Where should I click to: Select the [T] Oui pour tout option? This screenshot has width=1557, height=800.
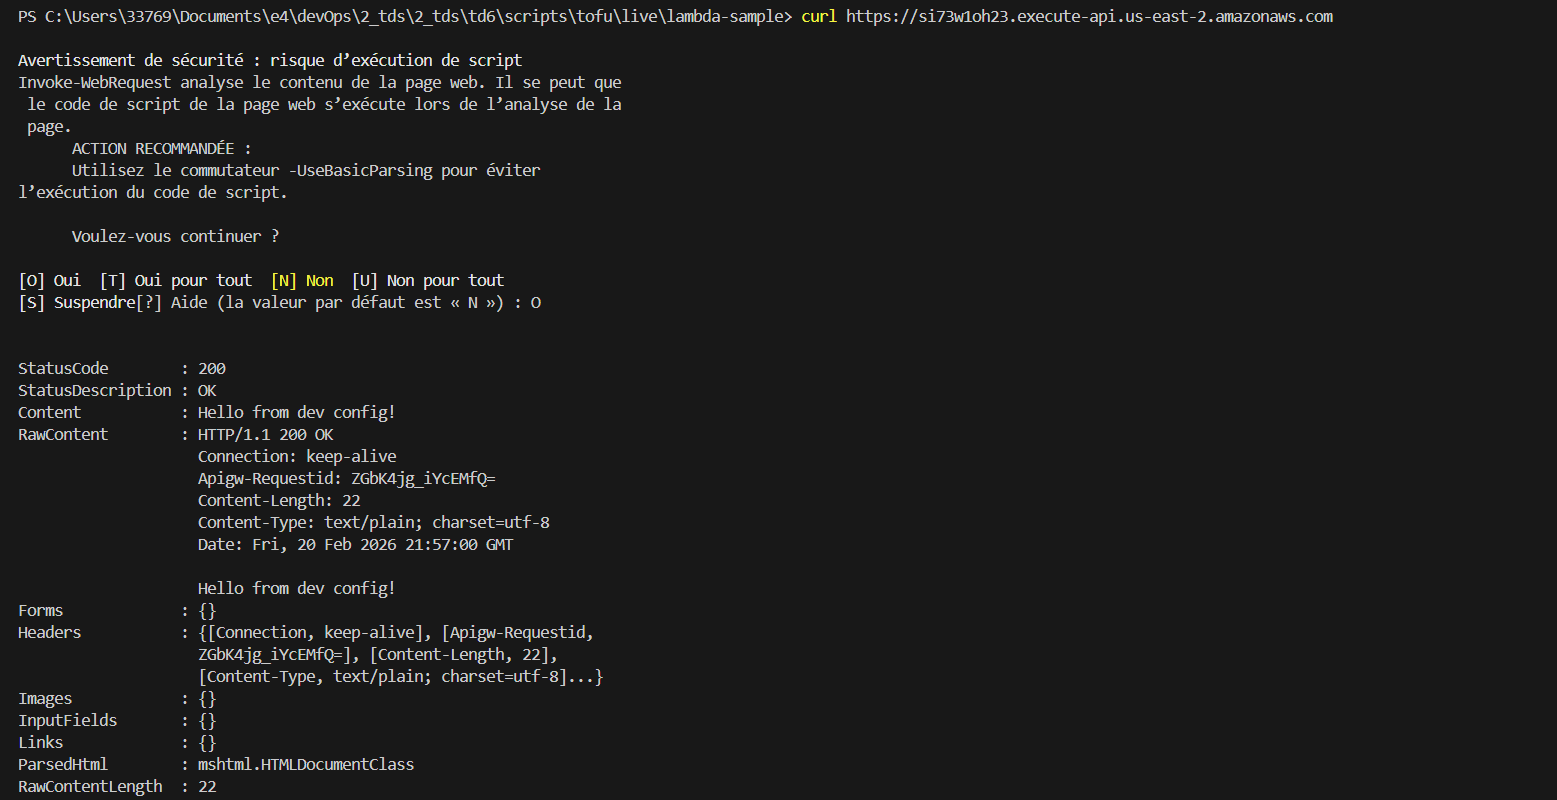point(176,281)
